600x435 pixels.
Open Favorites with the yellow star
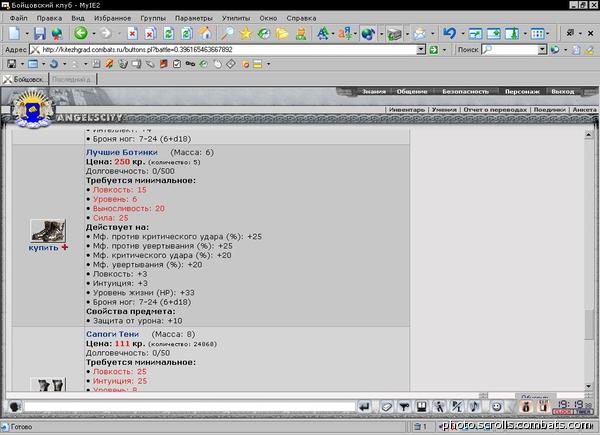[x=246, y=34]
